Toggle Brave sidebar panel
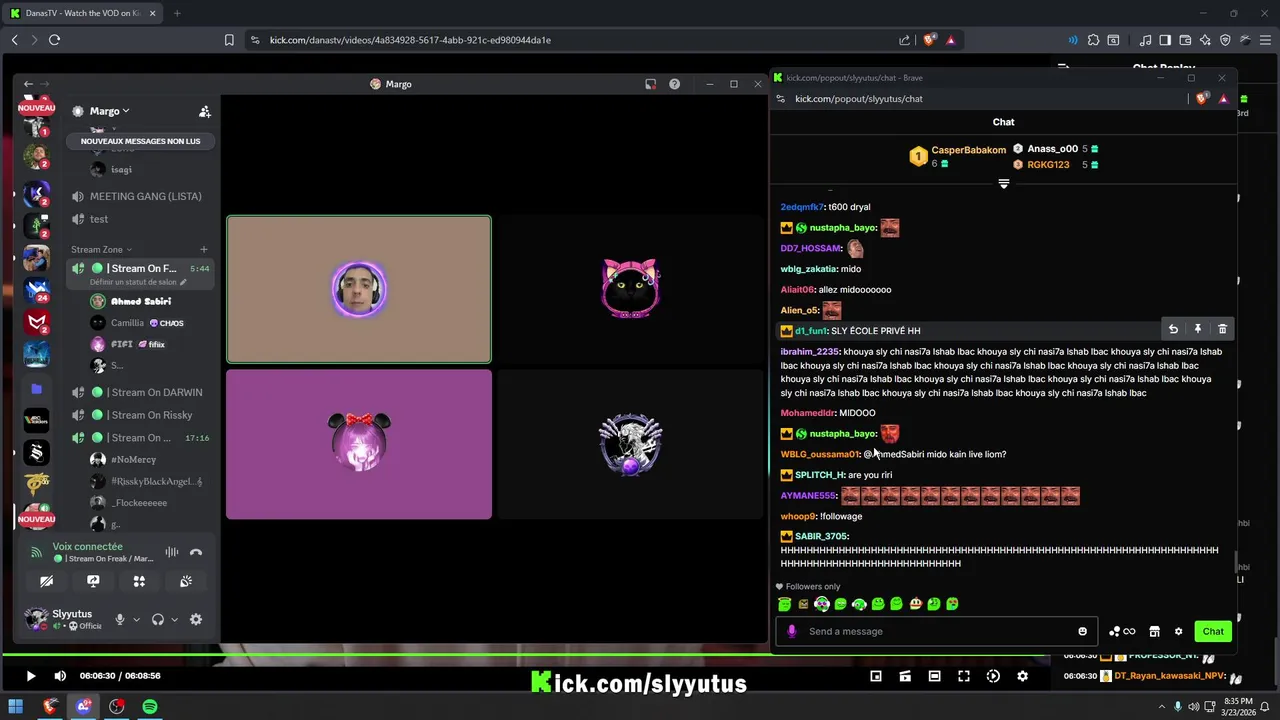The width and height of the screenshot is (1280, 720). click(x=1166, y=40)
